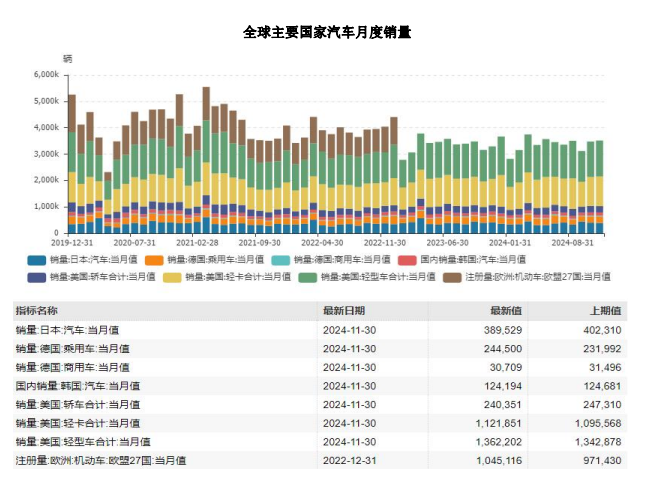Image resolution: width=671 pixels, height=479 pixels.
Task: Click the chart title 全球主要国家汽车月度销量
Action: pyautogui.click(x=327, y=32)
